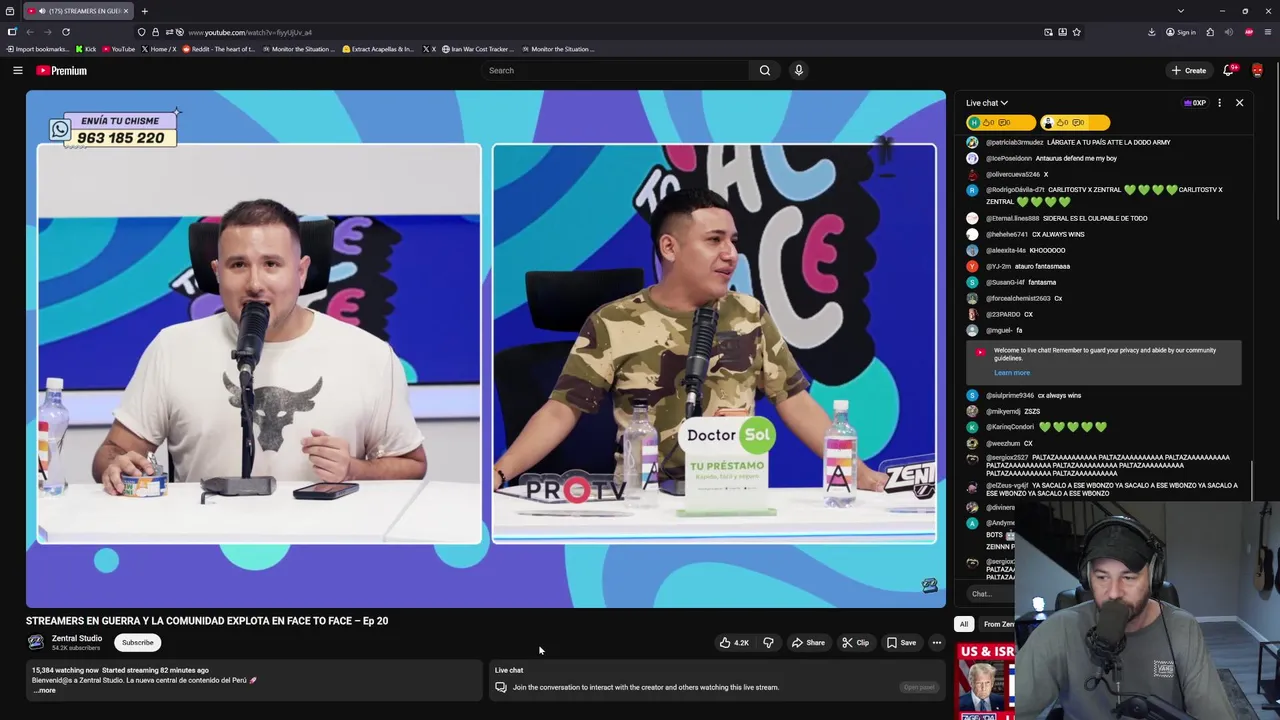The width and height of the screenshot is (1280, 720).
Task: Open the browser application menu
Action: (1268, 32)
